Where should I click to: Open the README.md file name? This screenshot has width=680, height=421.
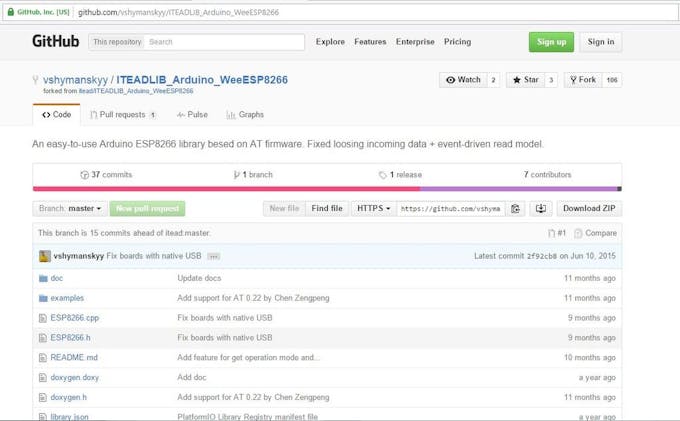74,358
